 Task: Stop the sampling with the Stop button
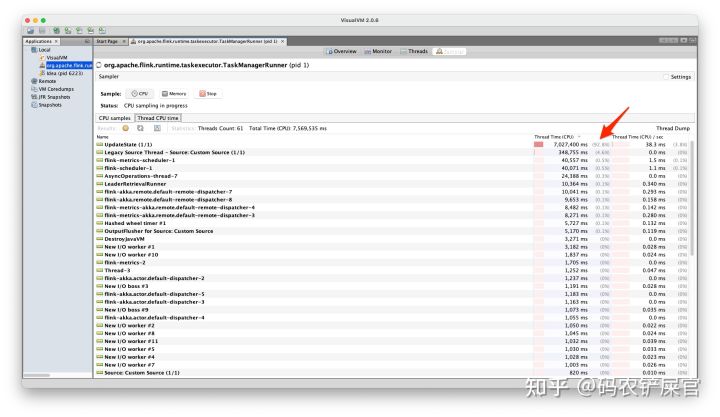(208, 94)
